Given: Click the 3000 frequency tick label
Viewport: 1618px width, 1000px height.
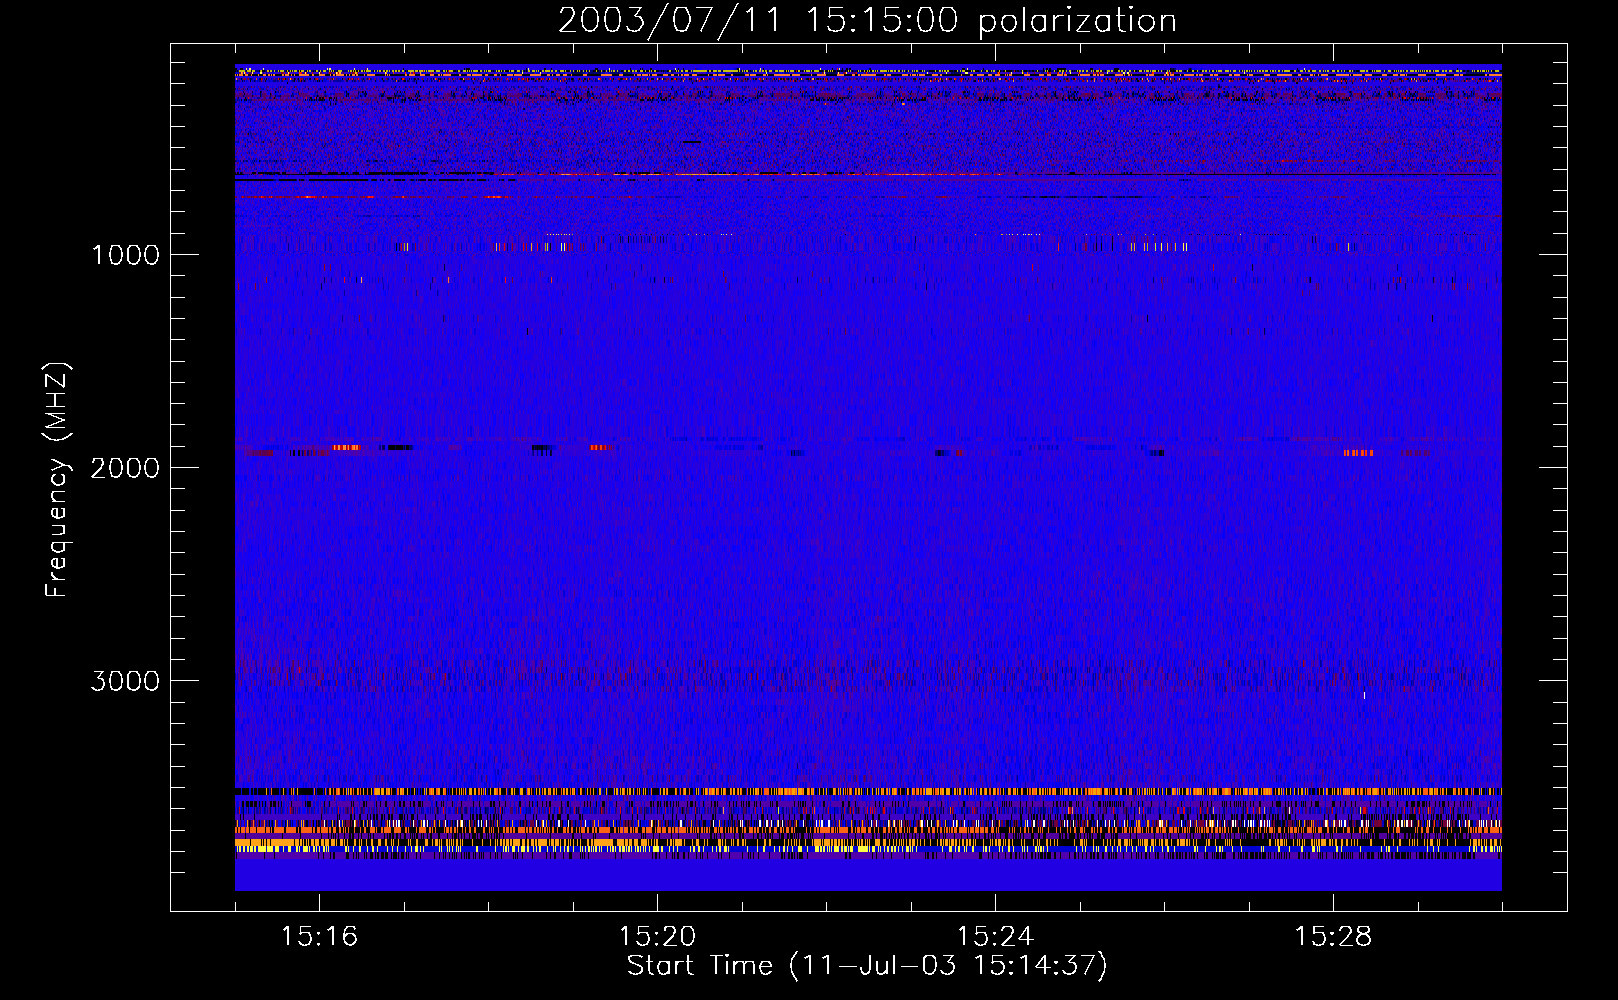Looking at the screenshot, I should pyautogui.click(x=125, y=681).
